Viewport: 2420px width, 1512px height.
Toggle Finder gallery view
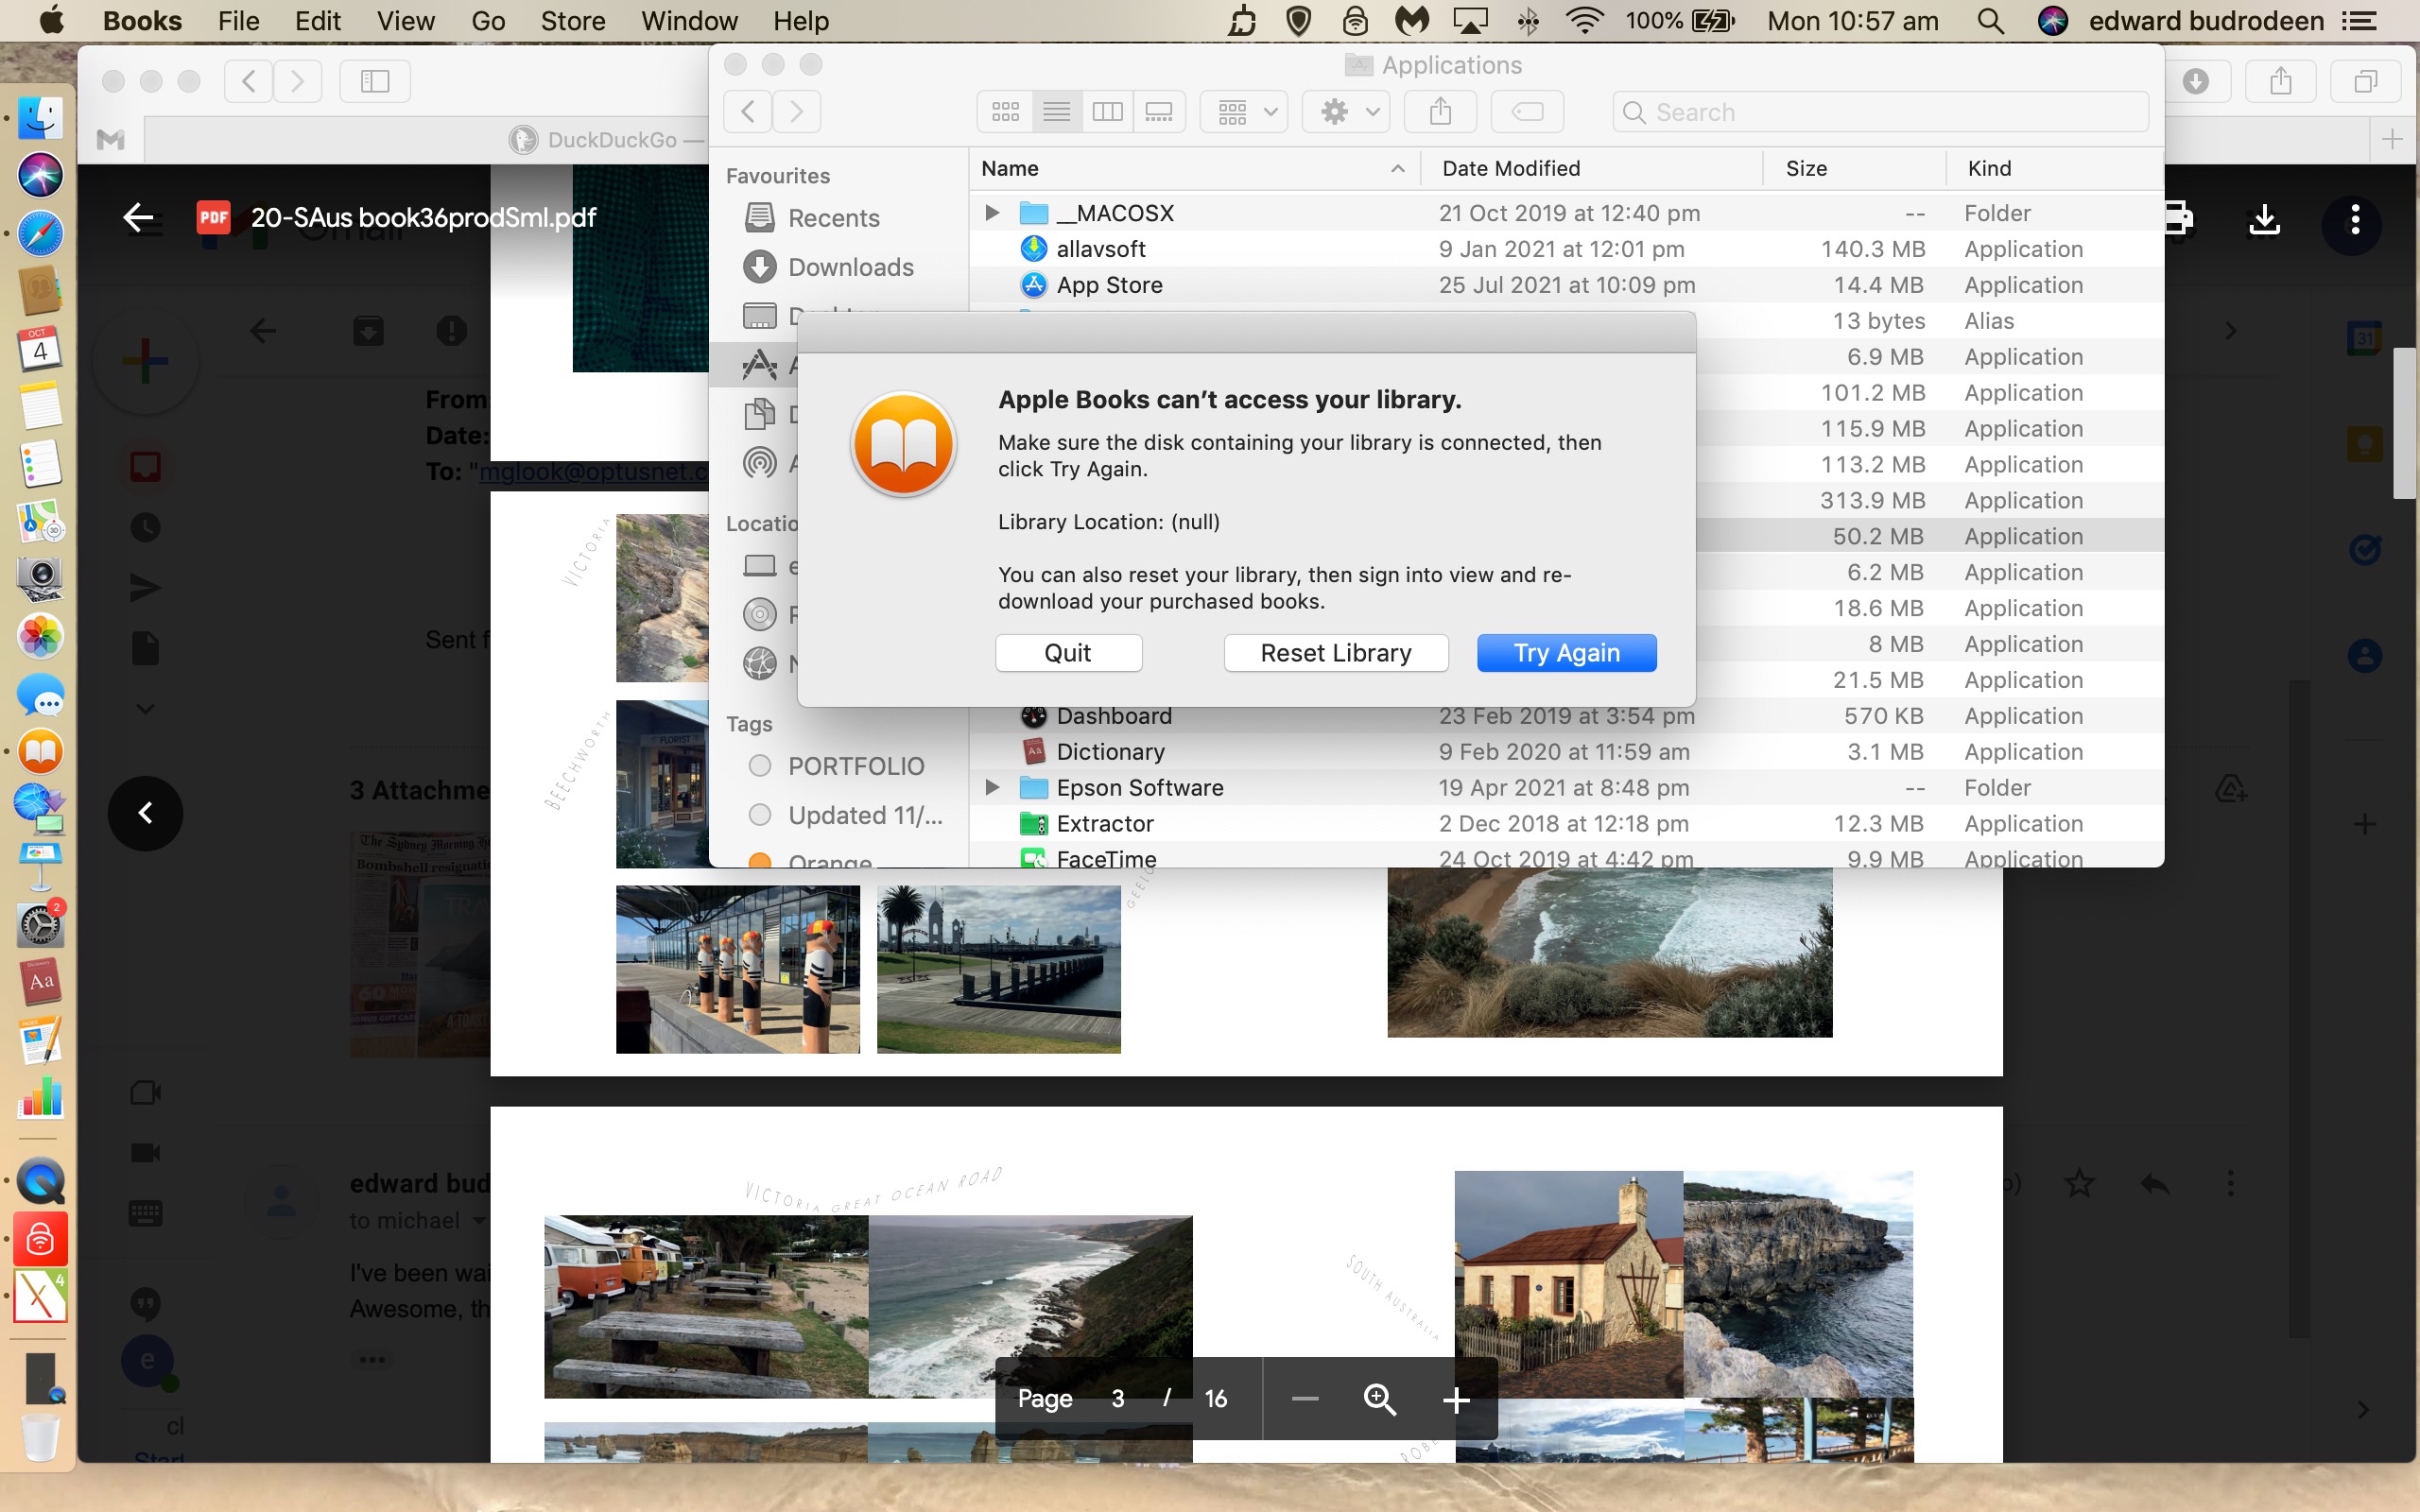(x=1159, y=112)
